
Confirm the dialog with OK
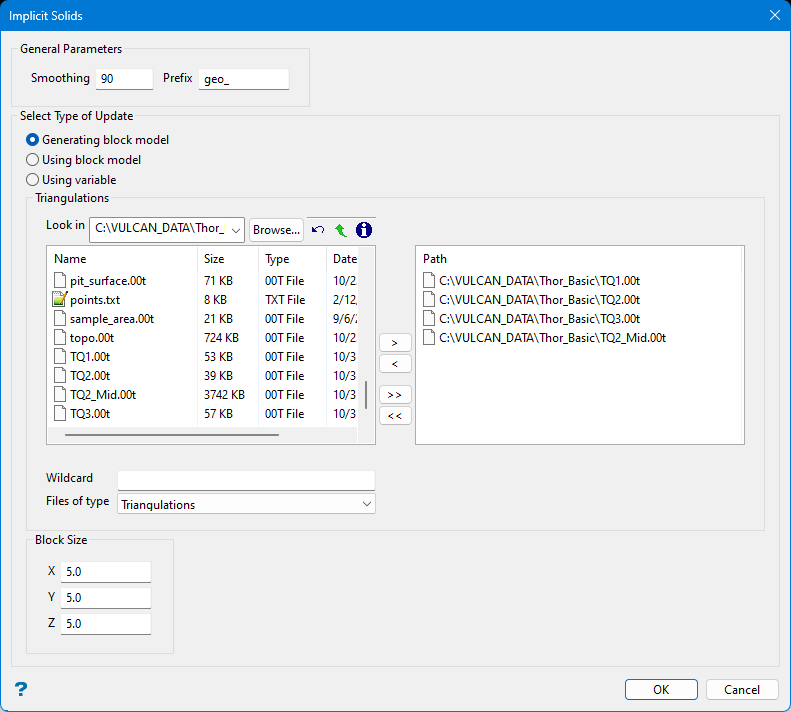click(661, 689)
